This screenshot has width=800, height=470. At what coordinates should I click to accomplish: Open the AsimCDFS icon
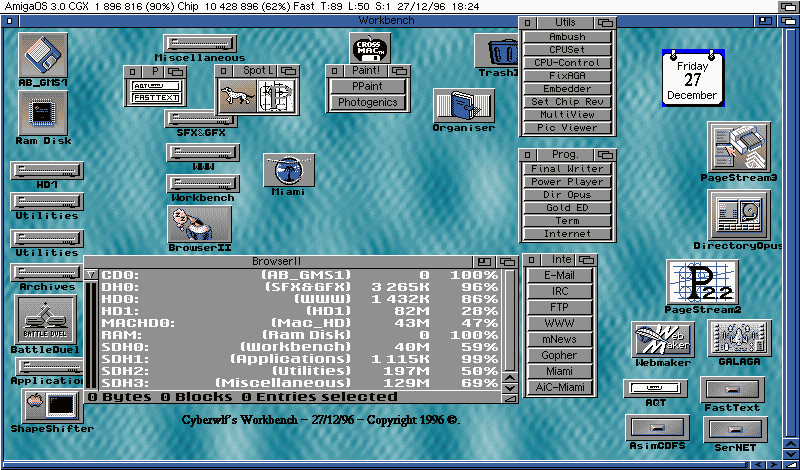pos(657,428)
